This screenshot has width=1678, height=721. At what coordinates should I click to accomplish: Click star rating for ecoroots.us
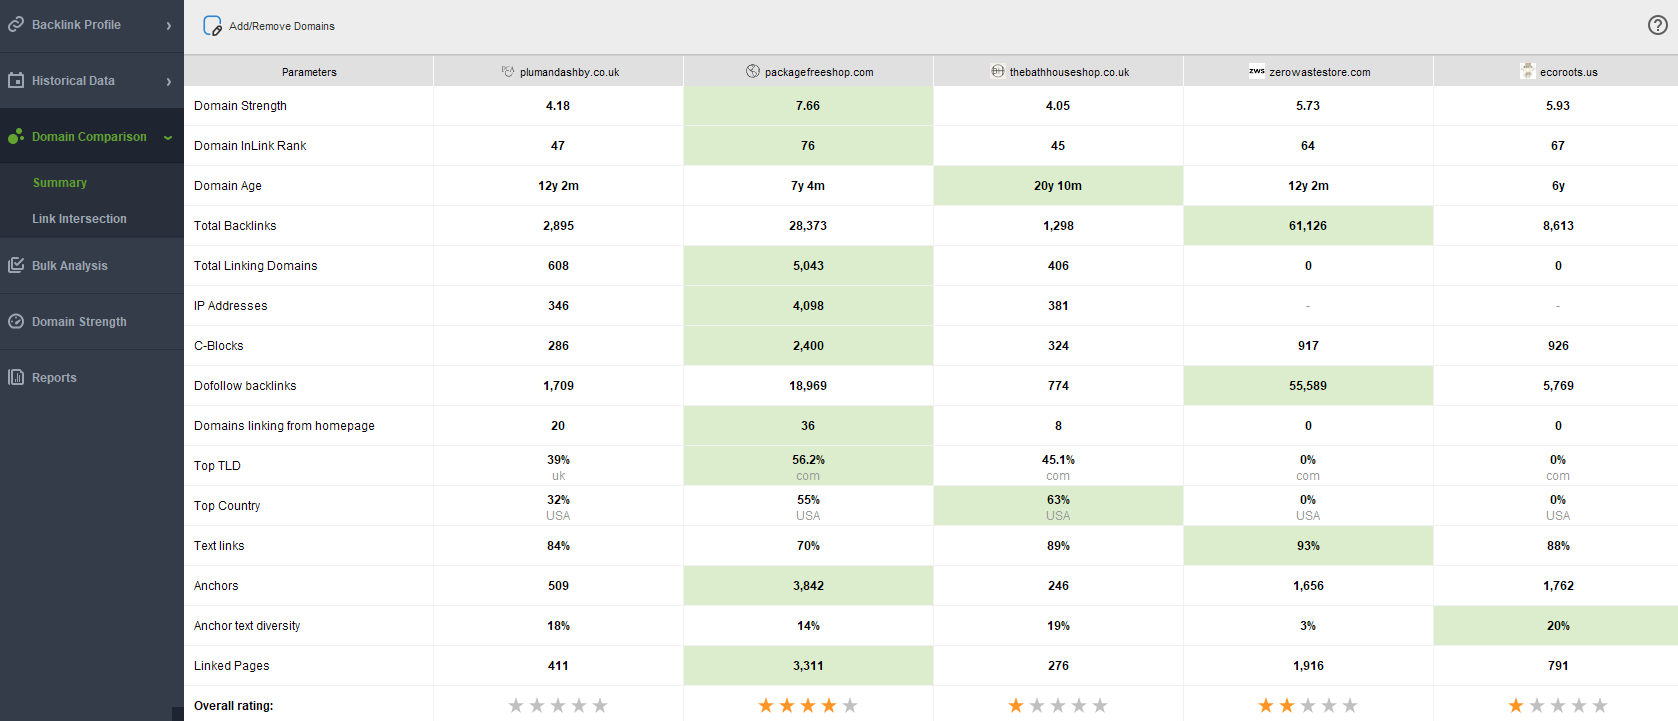1558,705
